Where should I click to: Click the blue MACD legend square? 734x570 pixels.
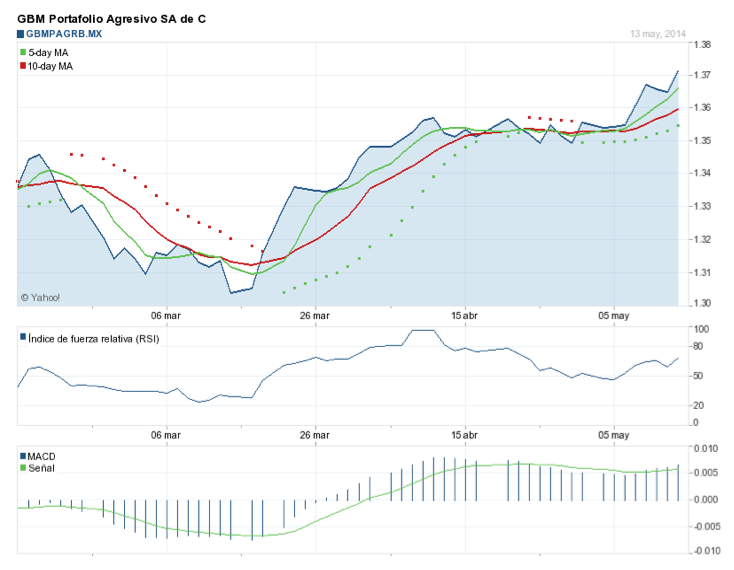tap(23, 456)
